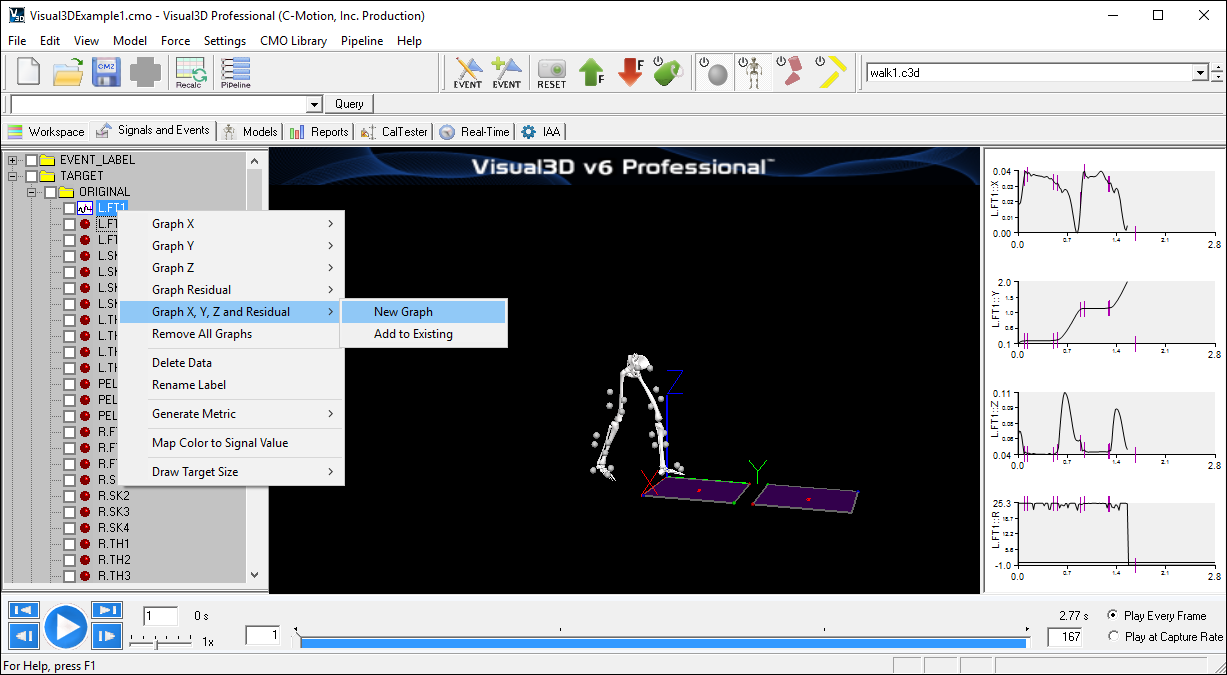Select Play Every Frame radio button
This screenshot has height=675, width=1227.
pos(1113,615)
